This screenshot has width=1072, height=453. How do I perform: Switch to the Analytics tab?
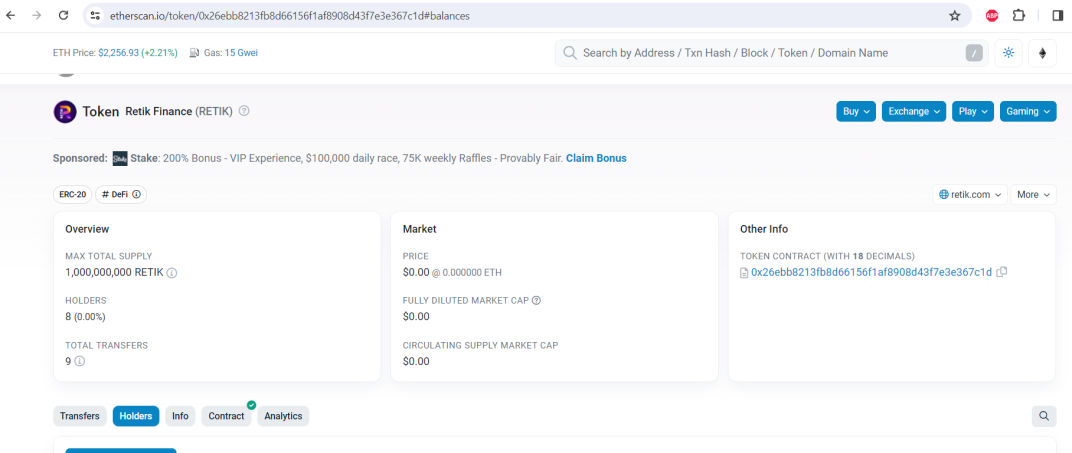coord(283,416)
